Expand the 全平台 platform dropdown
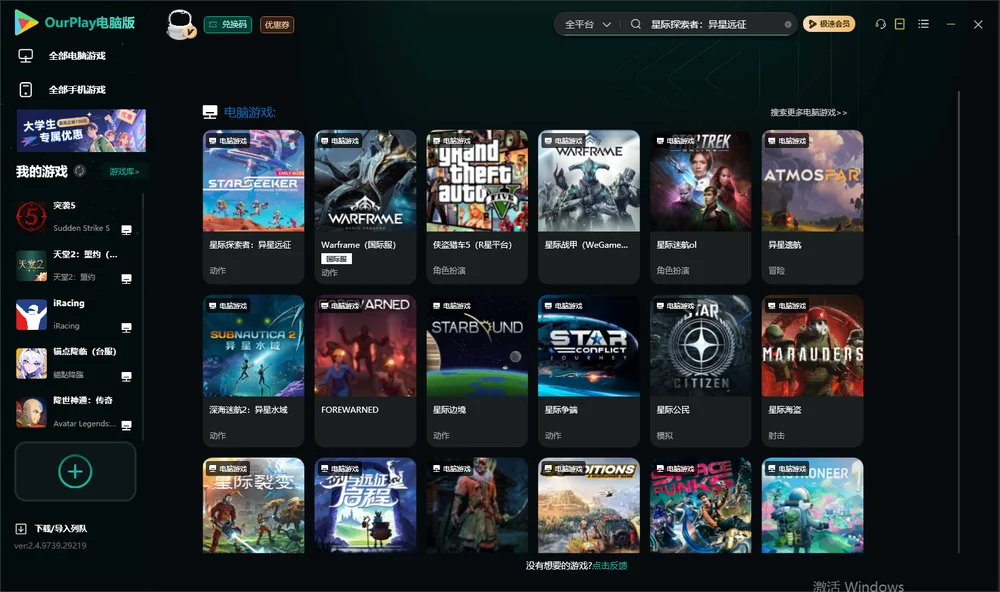1000x592 pixels. pos(587,24)
